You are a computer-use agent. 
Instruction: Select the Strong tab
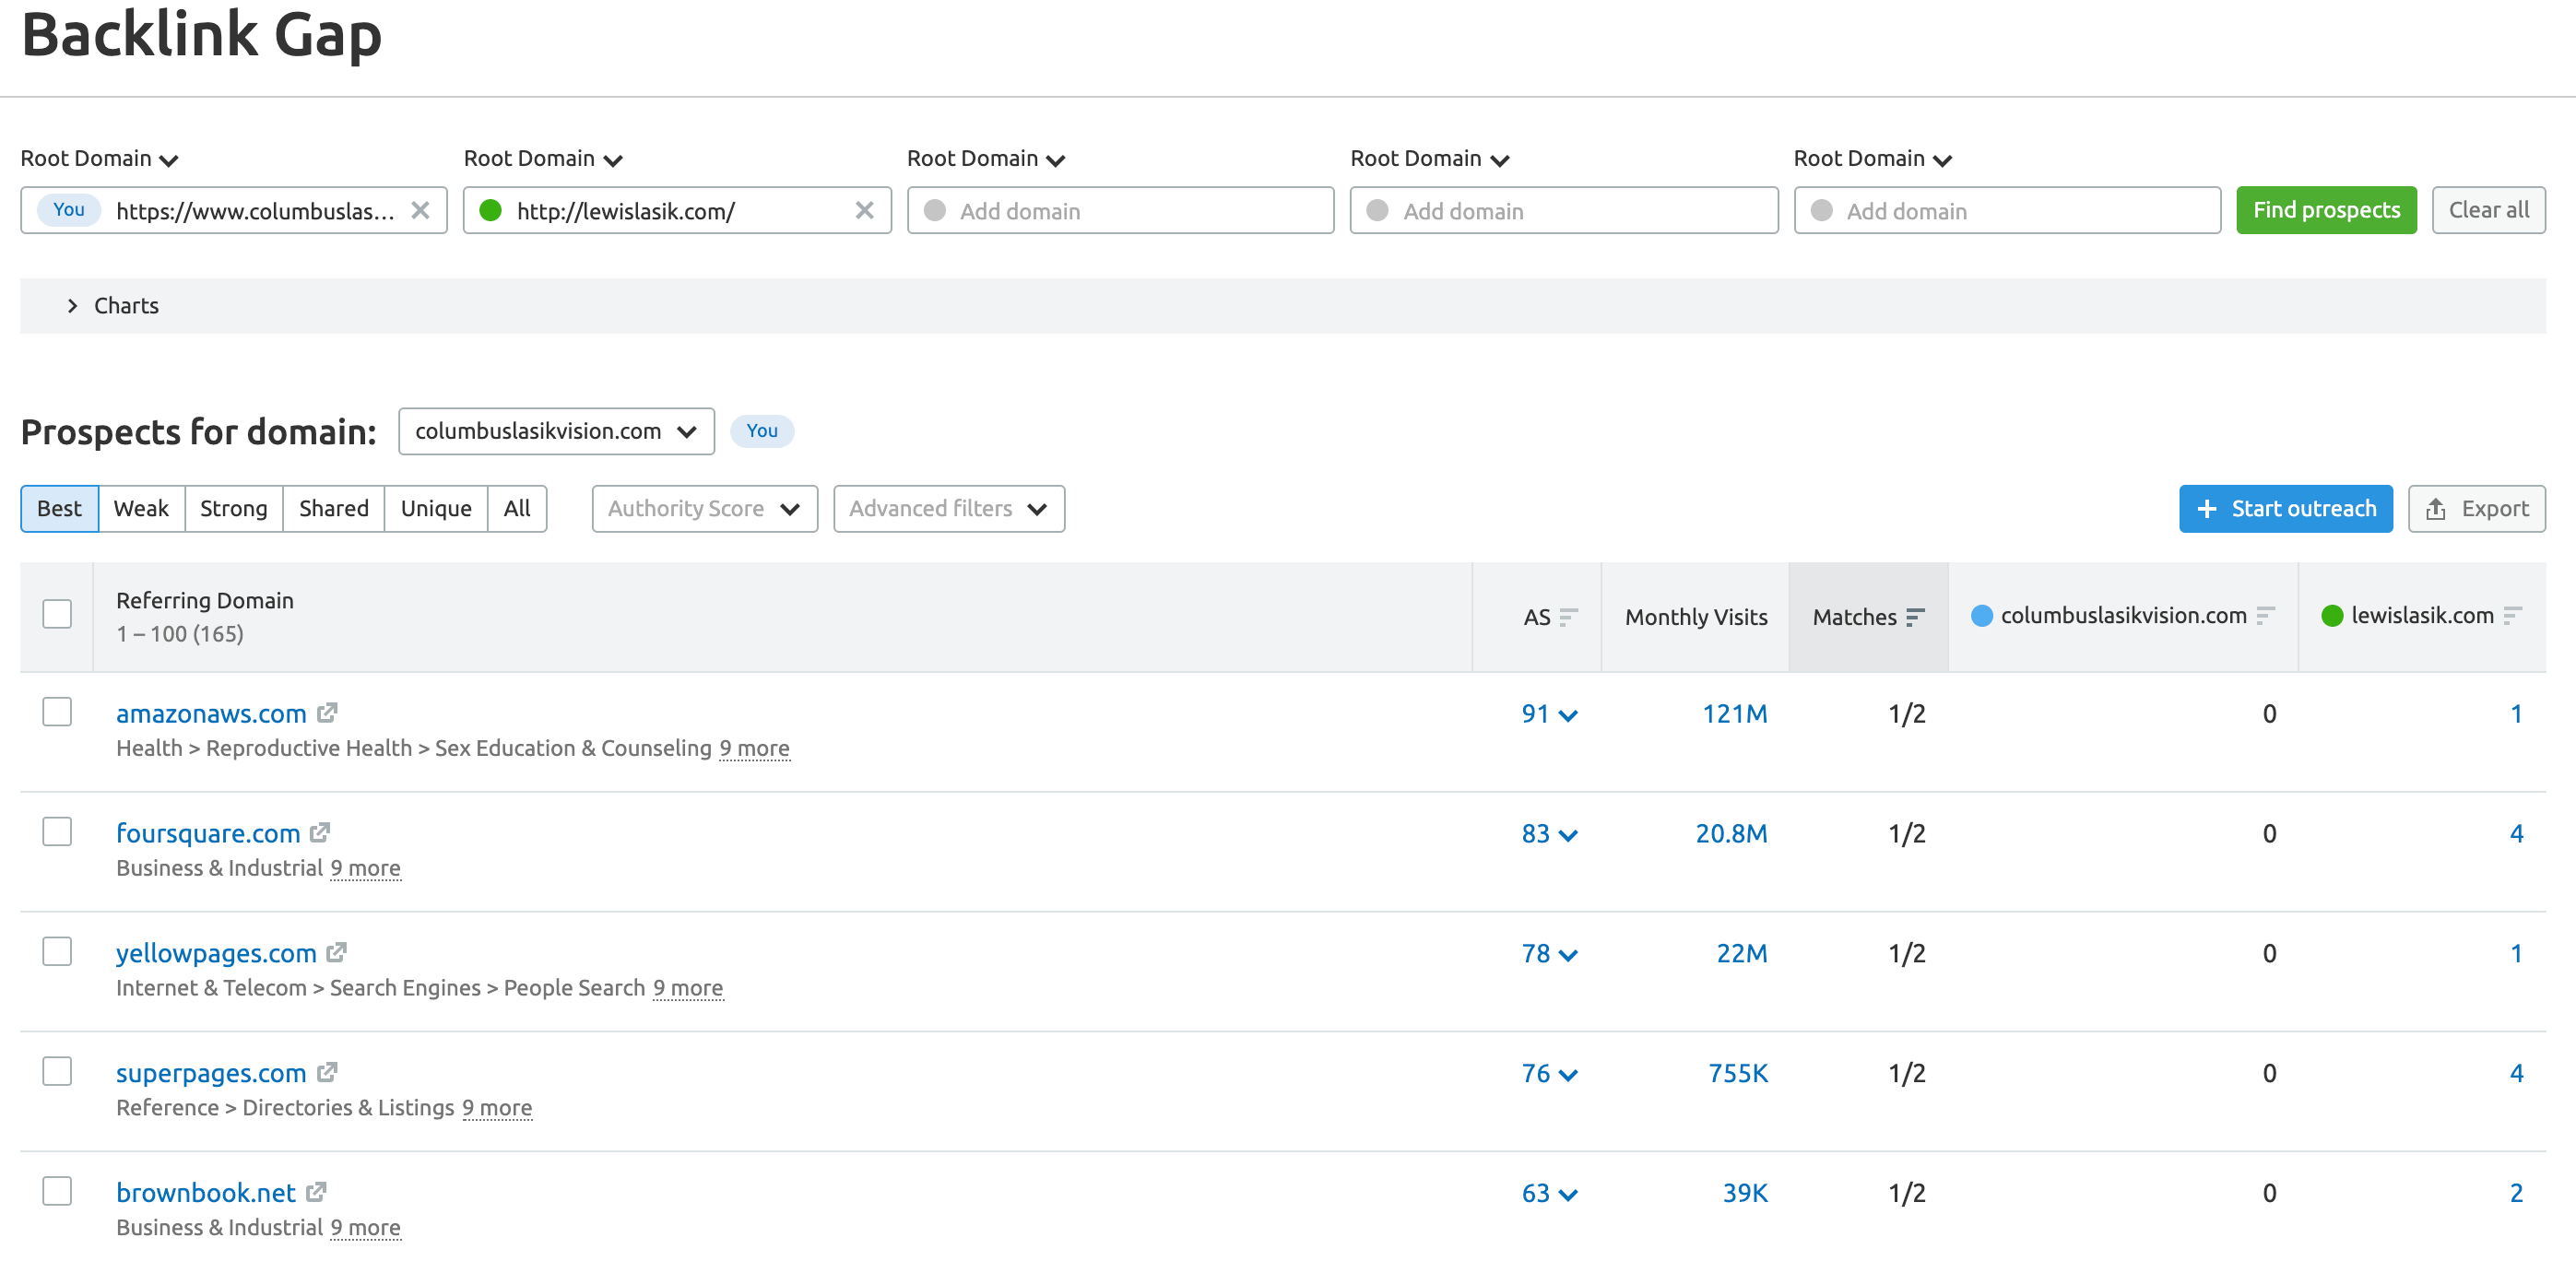click(x=234, y=509)
